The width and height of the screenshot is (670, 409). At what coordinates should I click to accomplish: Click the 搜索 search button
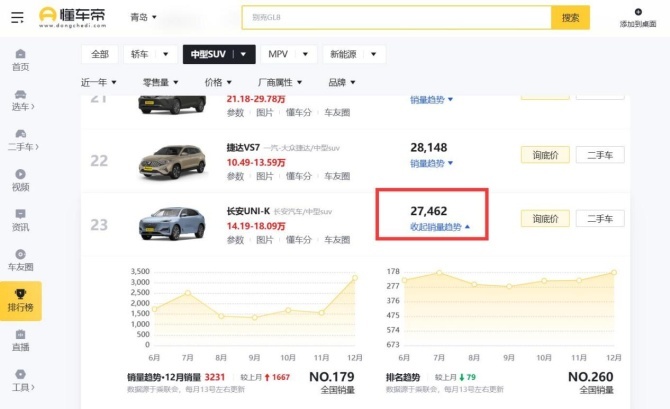[570, 18]
